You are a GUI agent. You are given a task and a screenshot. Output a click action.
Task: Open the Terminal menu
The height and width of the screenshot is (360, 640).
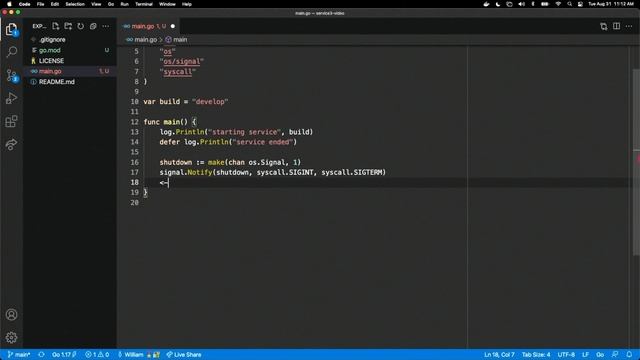[x=144, y=4]
